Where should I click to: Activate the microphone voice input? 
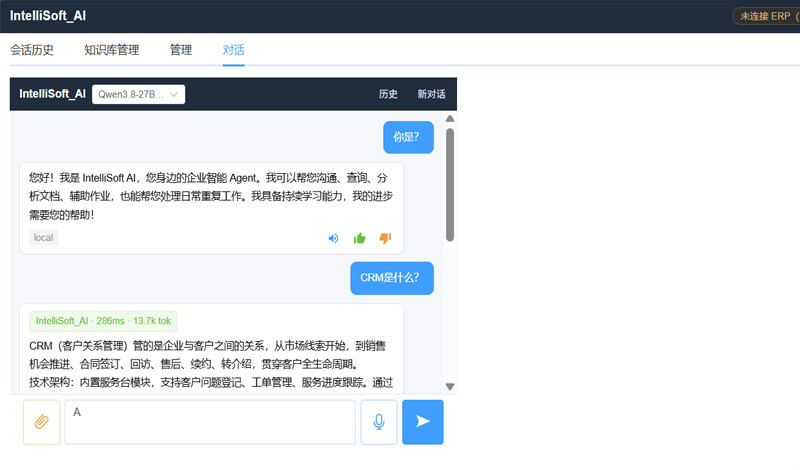(379, 422)
